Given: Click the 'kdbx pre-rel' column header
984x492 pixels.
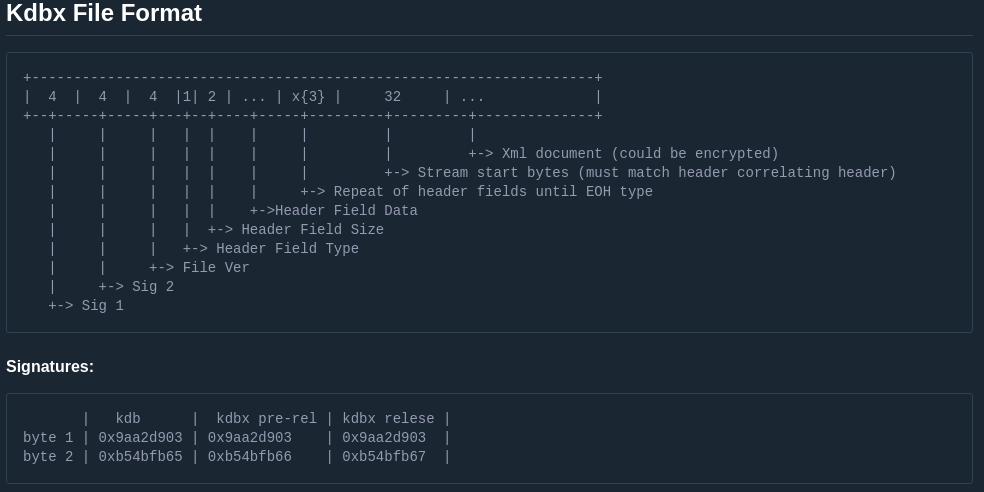Looking at the screenshot, I should pos(266,419).
